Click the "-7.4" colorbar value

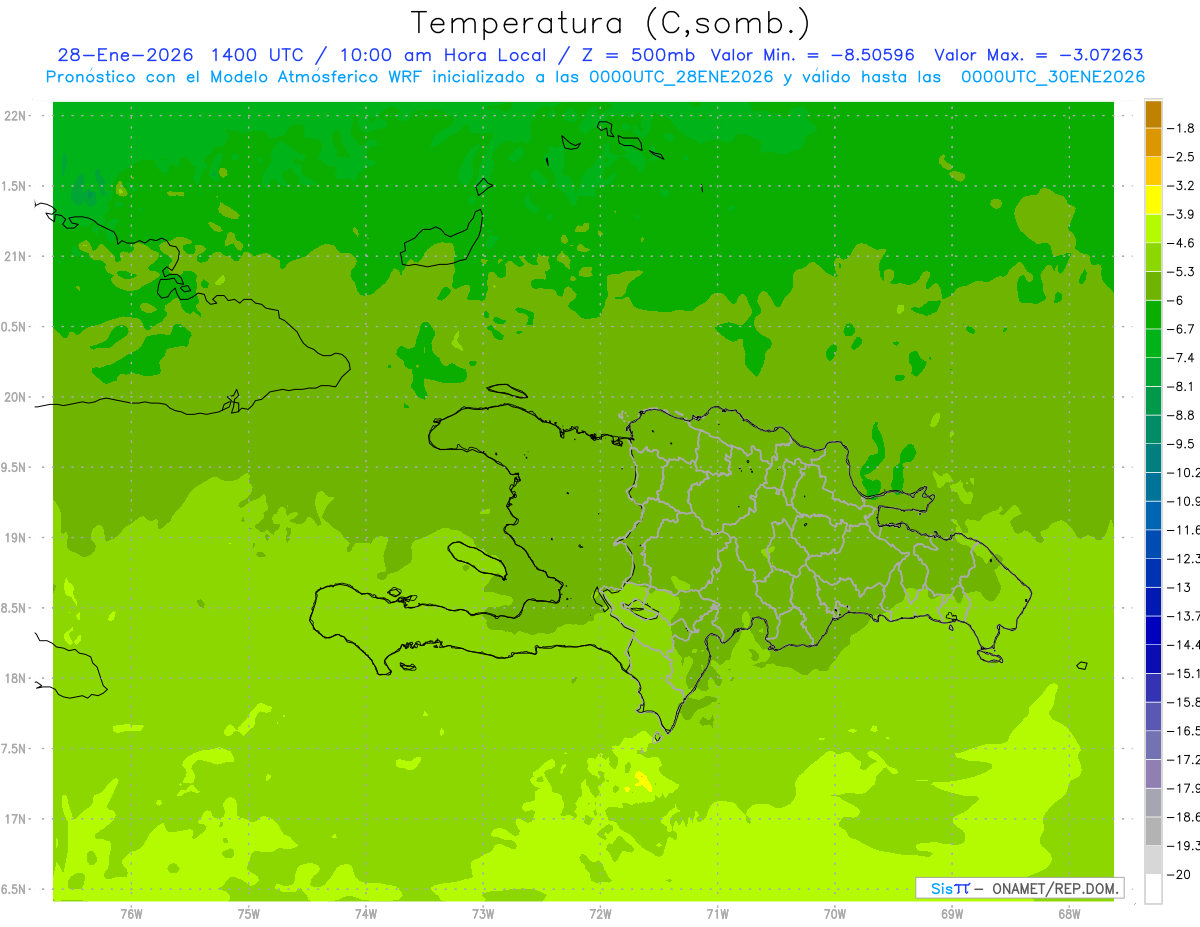click(1182, 358)
